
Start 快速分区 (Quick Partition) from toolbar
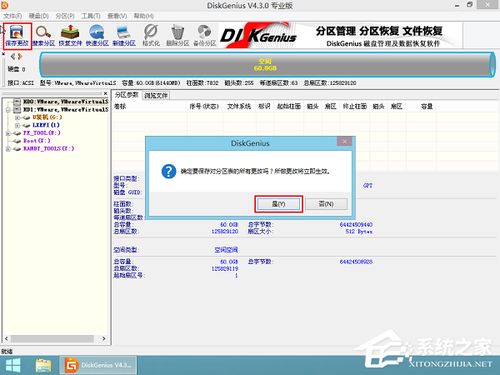(x=97, y=36)
